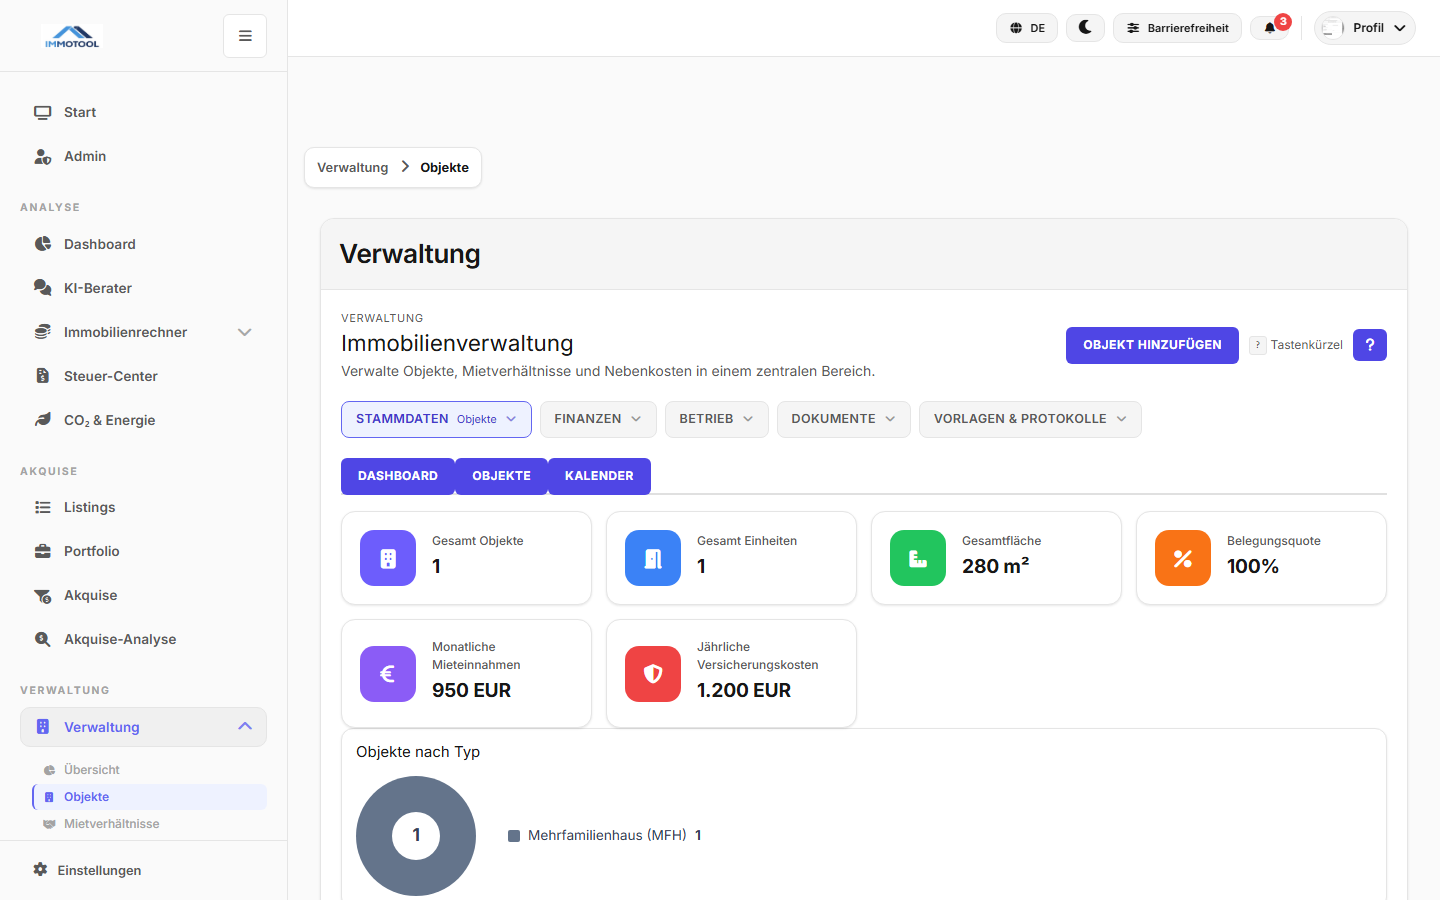Open the Barrierefreiheit settings
Viewport: 1440px width, 900px height.
point(1177,27)
